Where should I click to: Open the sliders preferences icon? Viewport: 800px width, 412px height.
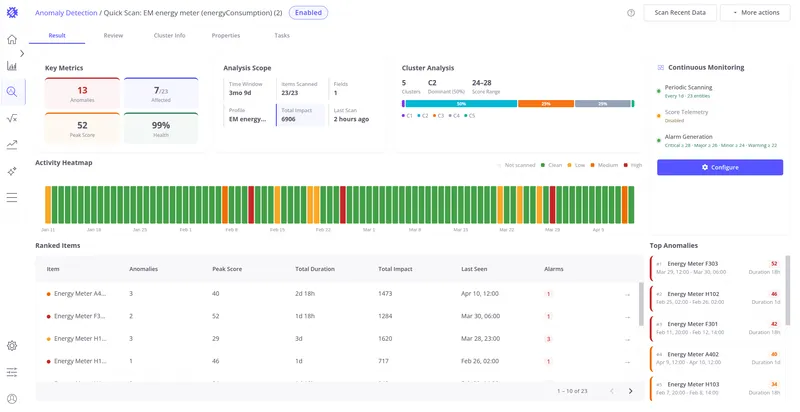point(12,372)
